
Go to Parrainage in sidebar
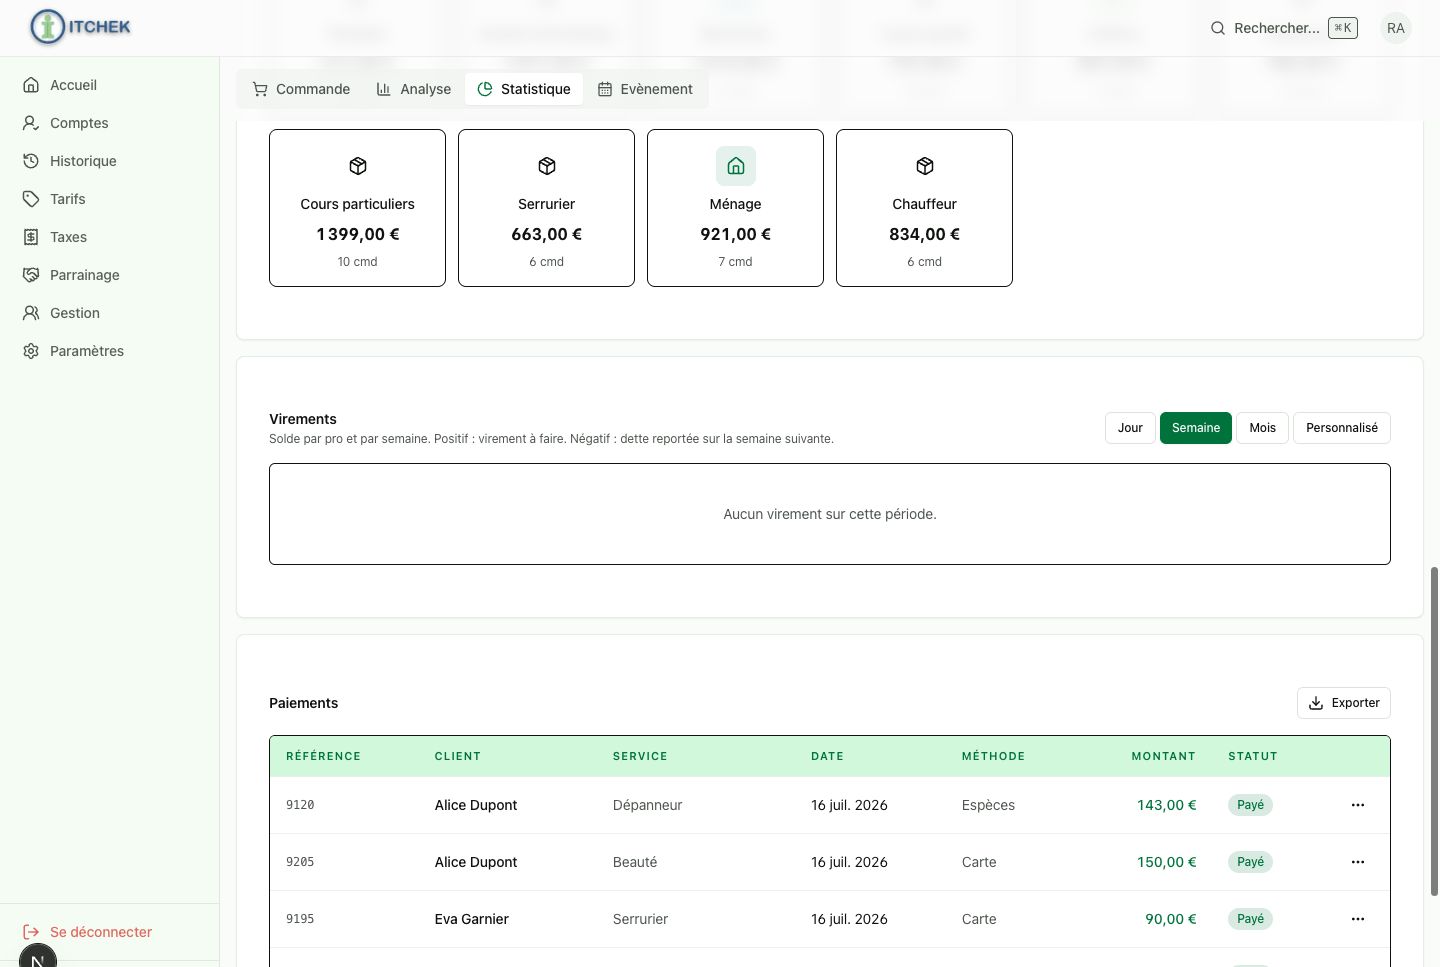(x=110, y=275)
